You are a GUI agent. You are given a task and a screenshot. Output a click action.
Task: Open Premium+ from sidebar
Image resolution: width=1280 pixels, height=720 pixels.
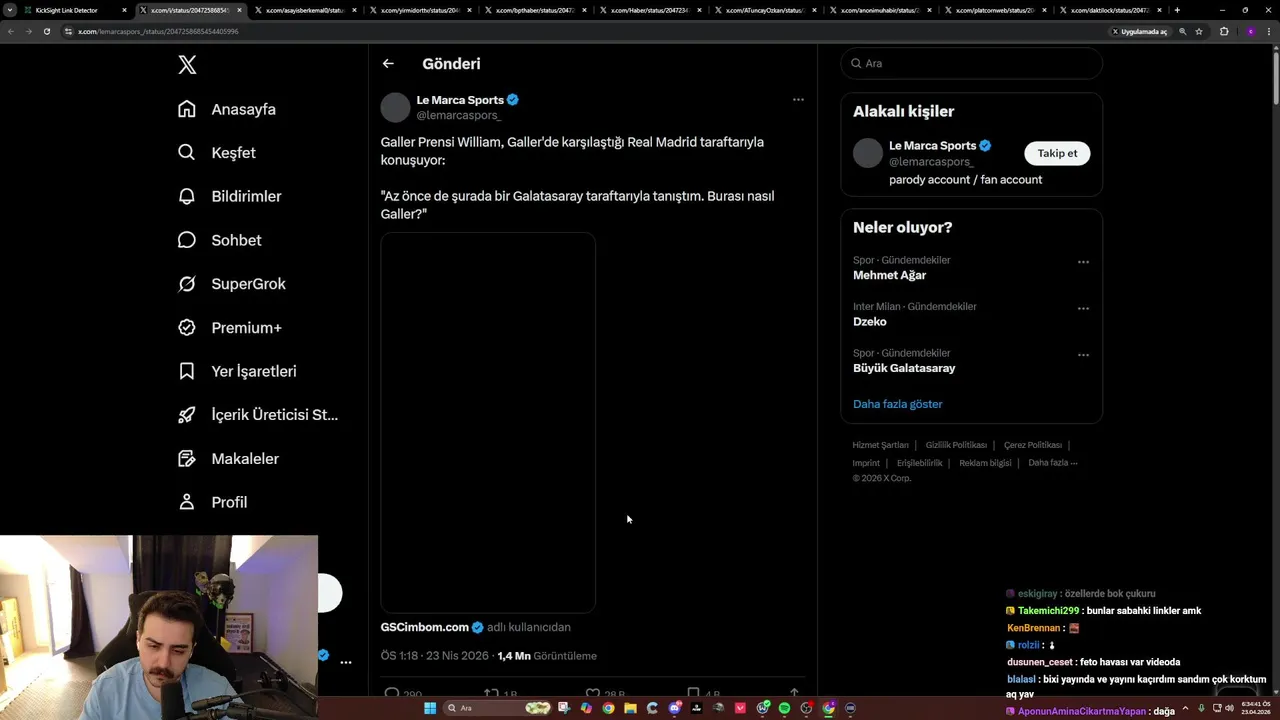pos(229,327)
